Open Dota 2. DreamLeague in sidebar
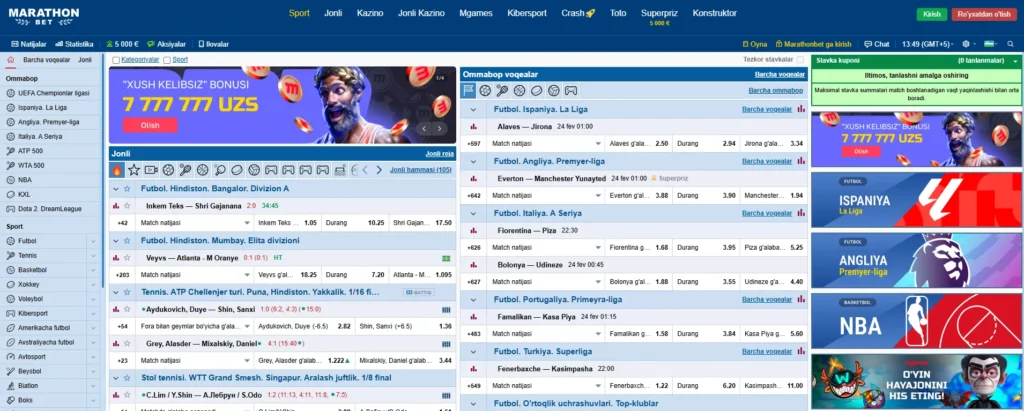This screenshot has width=1024, height=411. [49, 208]
